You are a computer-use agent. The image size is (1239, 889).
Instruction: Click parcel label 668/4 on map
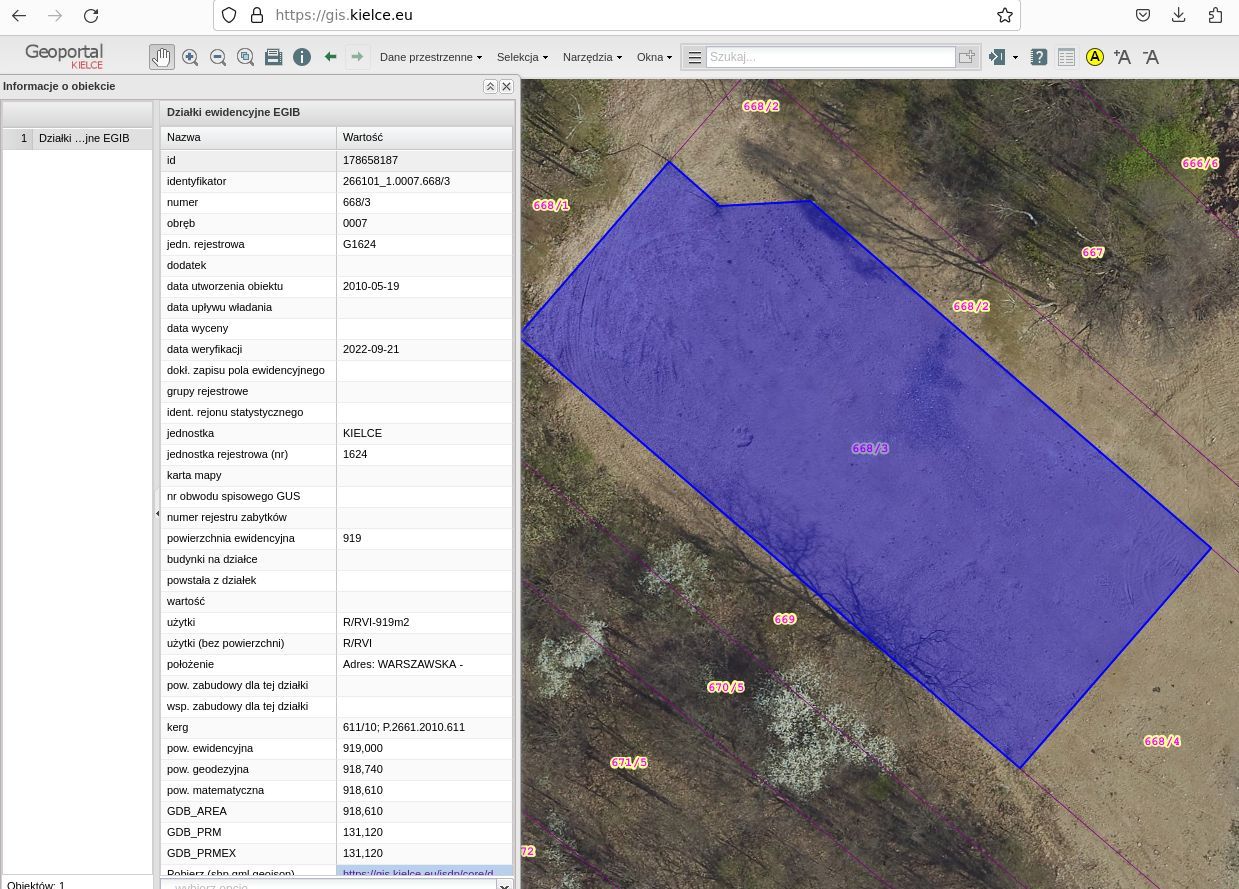point(1162,742)
